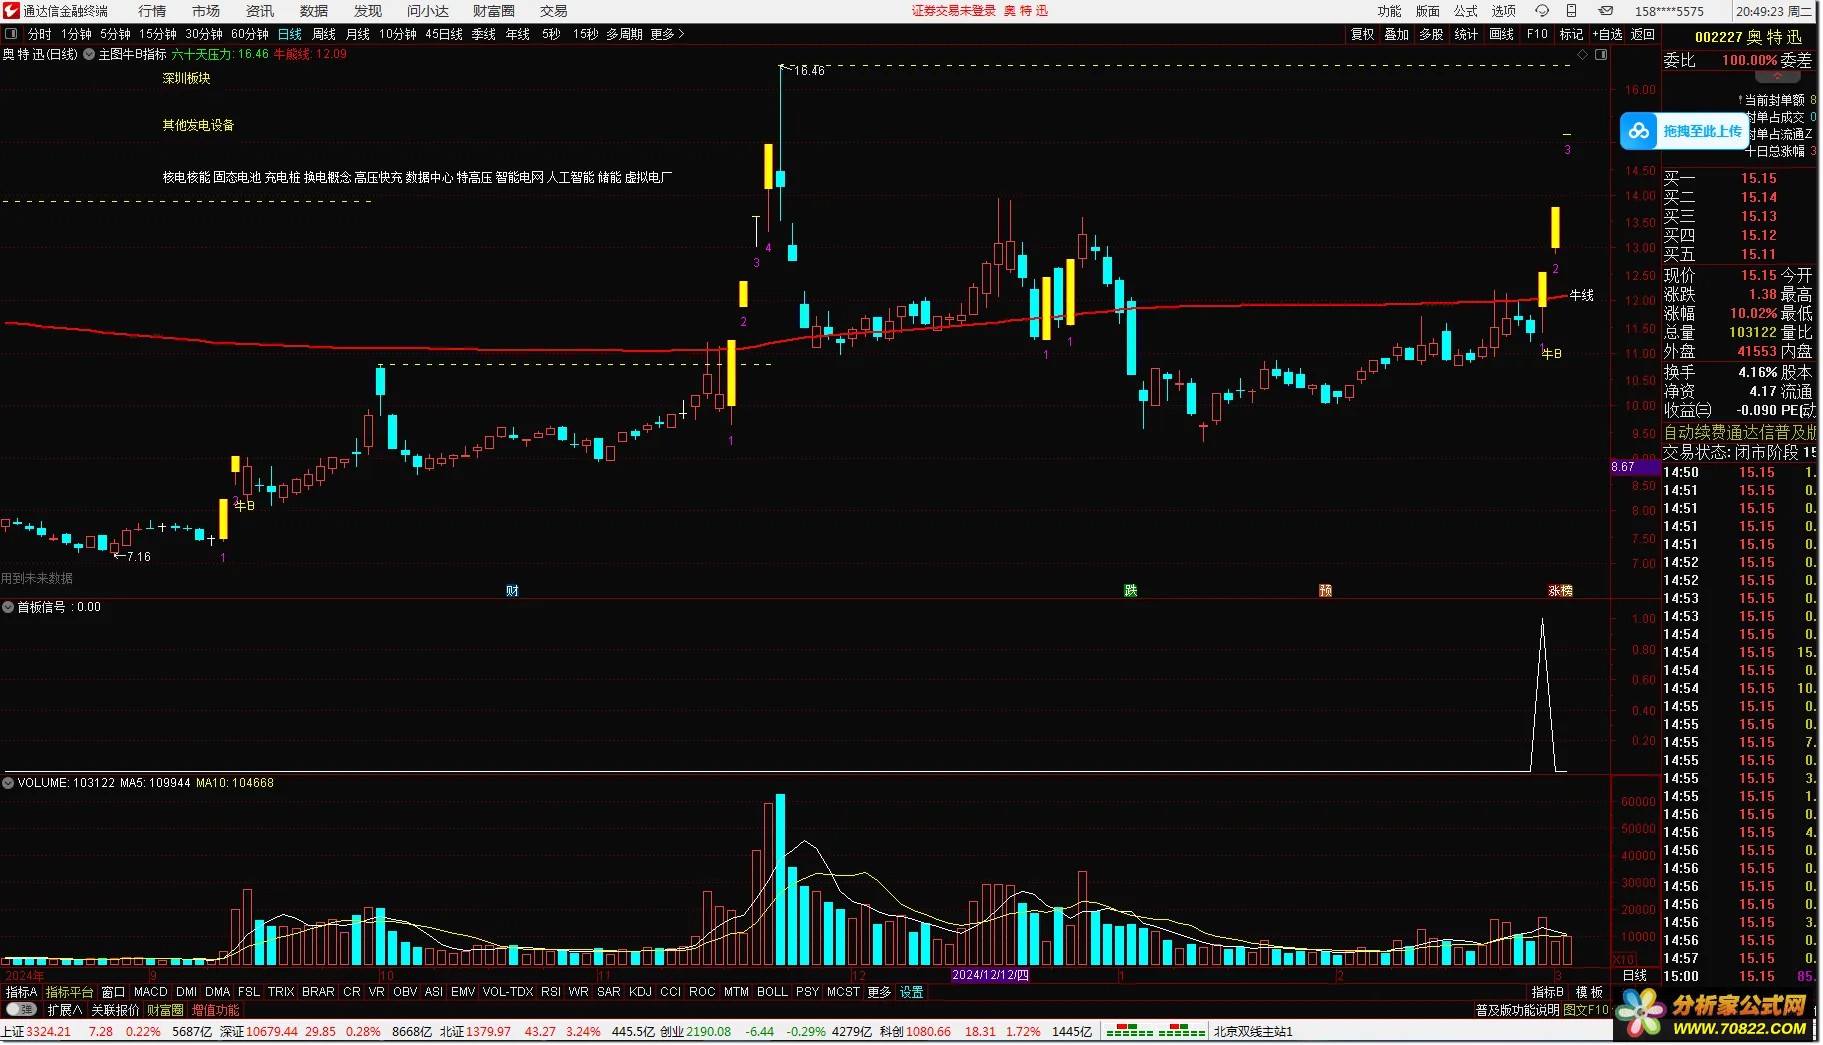Select 月线 monthly period
The width and height of the screenshot is (1823, 1045).
(x=358, y=34)
